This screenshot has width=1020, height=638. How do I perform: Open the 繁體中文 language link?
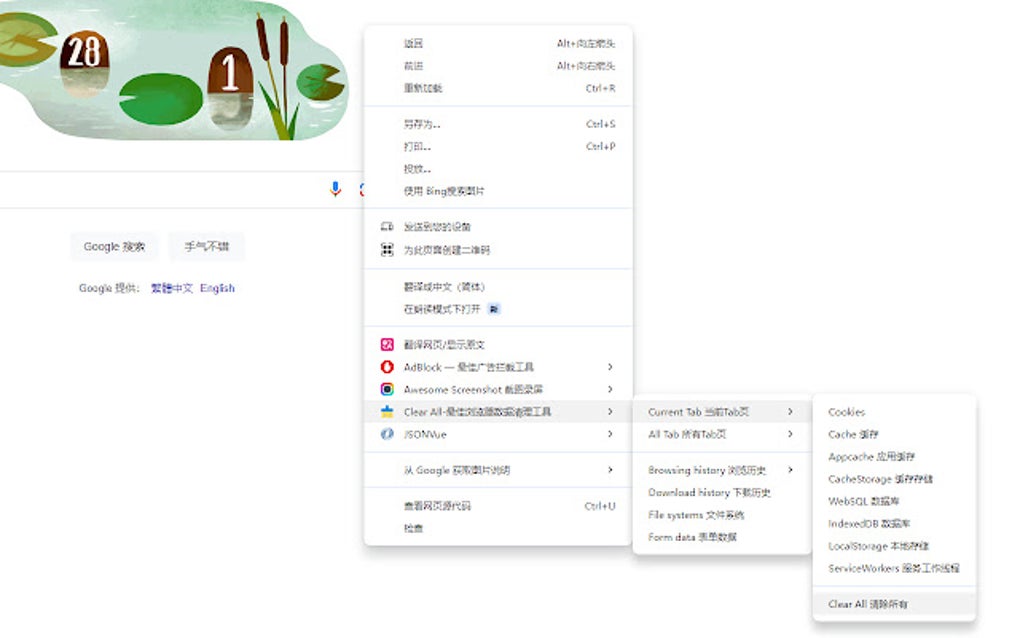(x=172, y=287)
